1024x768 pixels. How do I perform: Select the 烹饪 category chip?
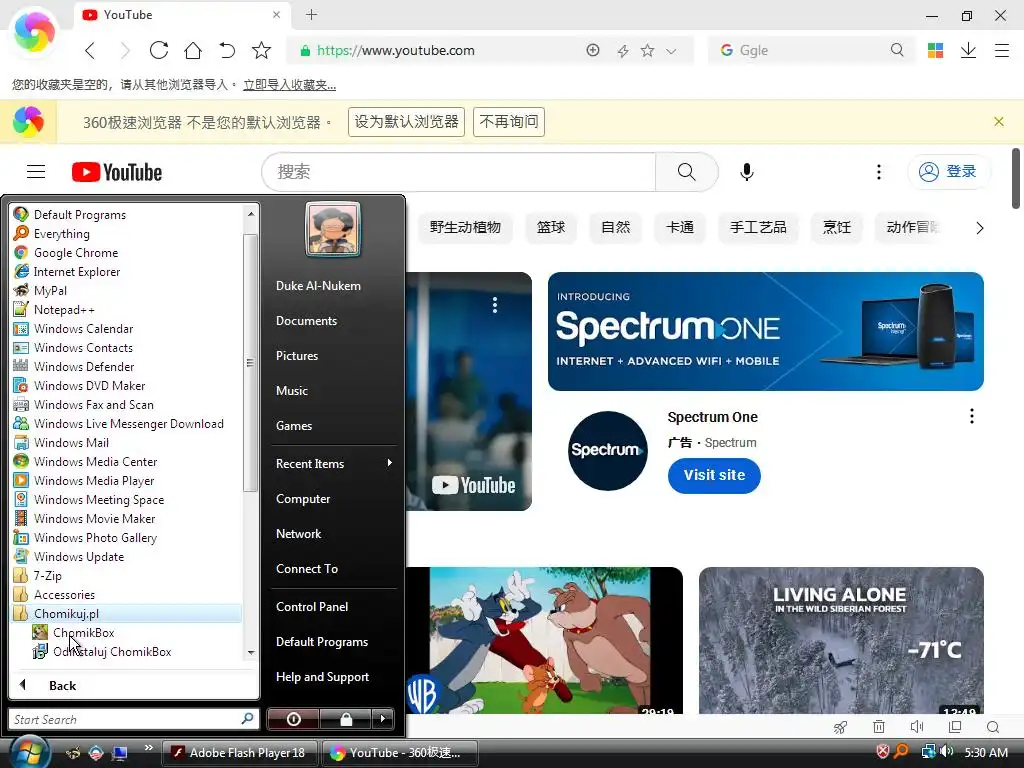(837, 227)
